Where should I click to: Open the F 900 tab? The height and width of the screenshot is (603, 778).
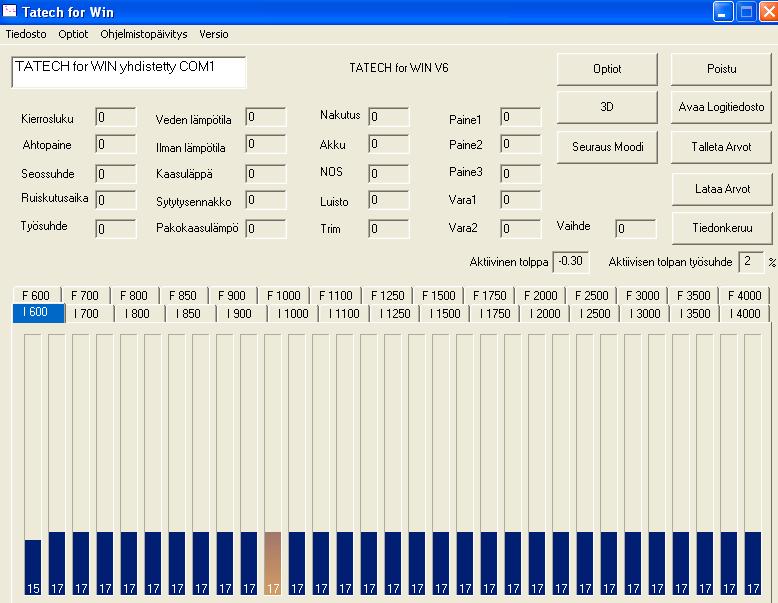pyautogui.click(x=232, y=296)
